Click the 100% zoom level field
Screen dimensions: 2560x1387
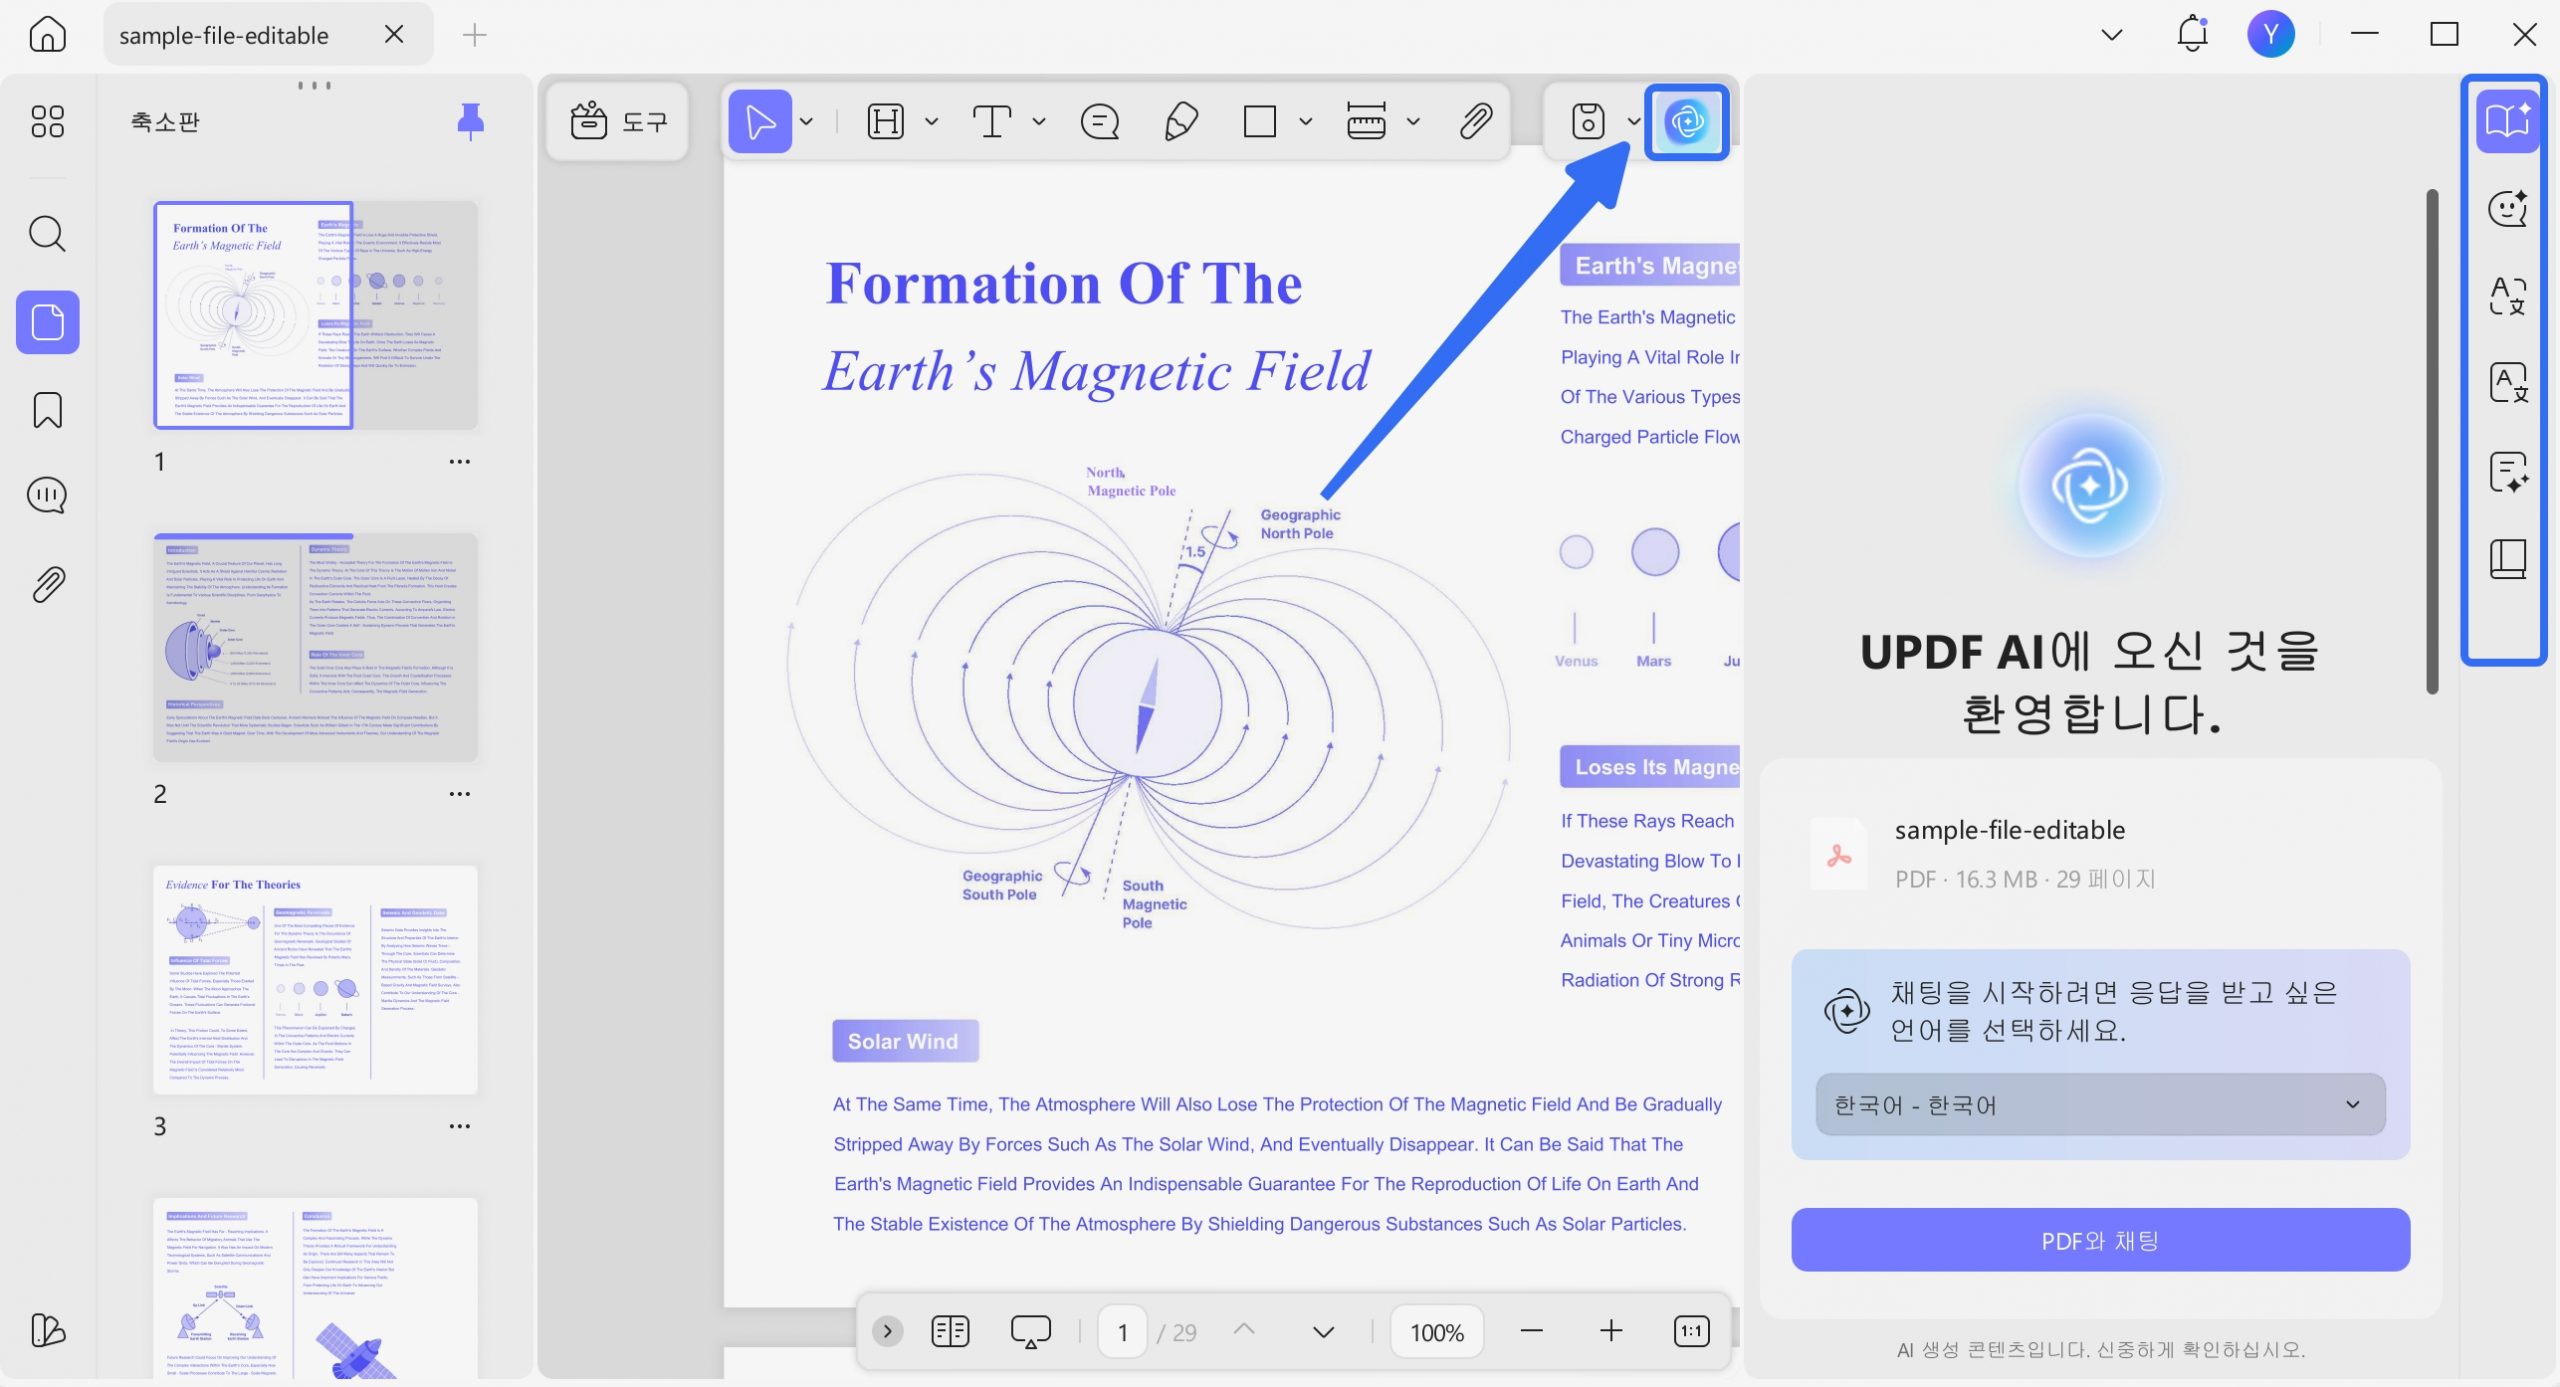tap(1436, 1332)
